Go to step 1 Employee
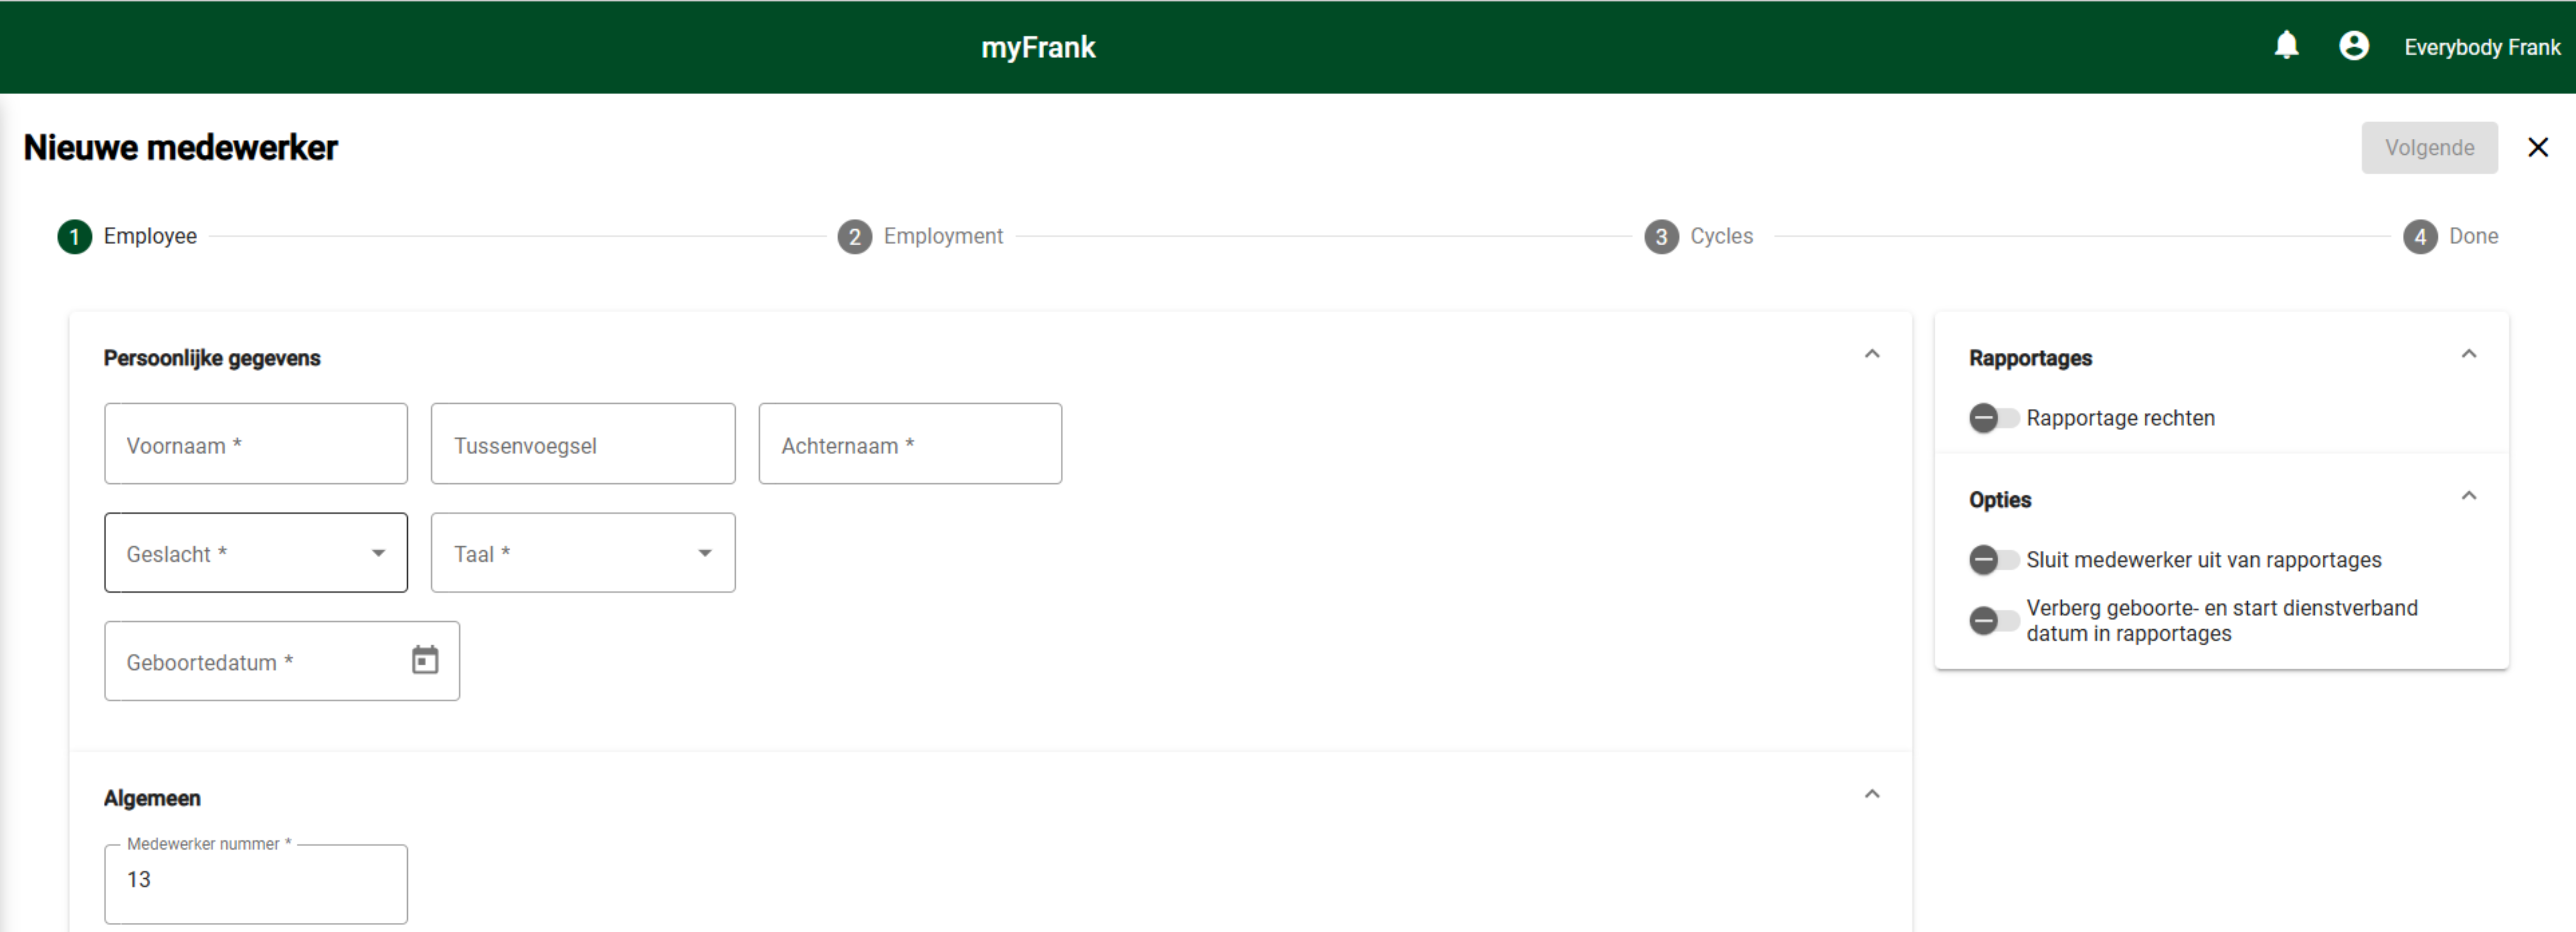 click(x=127, y=237)
